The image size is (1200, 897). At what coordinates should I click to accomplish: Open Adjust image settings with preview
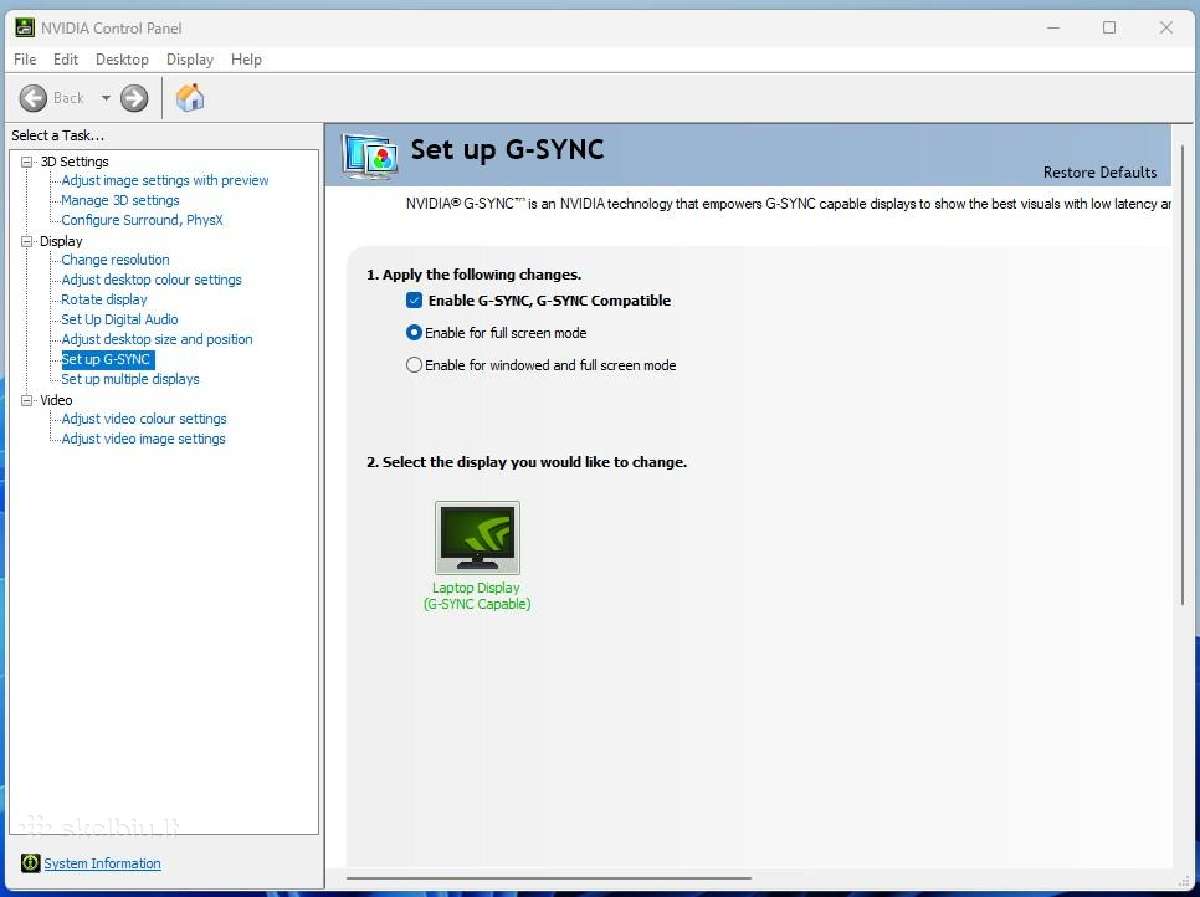coord(165,180)
